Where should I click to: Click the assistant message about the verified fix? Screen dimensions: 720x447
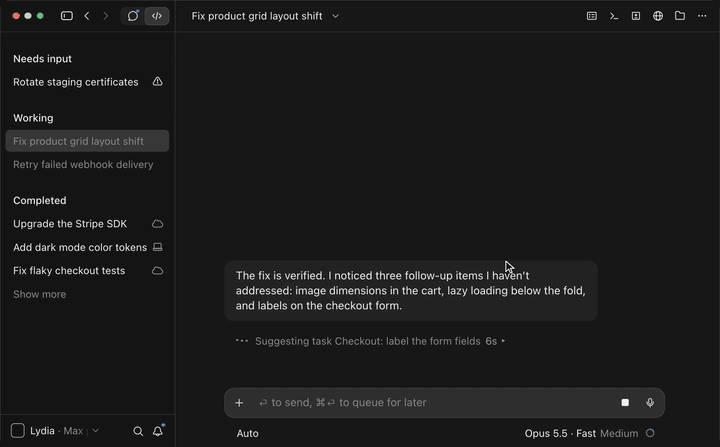(411, 291)
